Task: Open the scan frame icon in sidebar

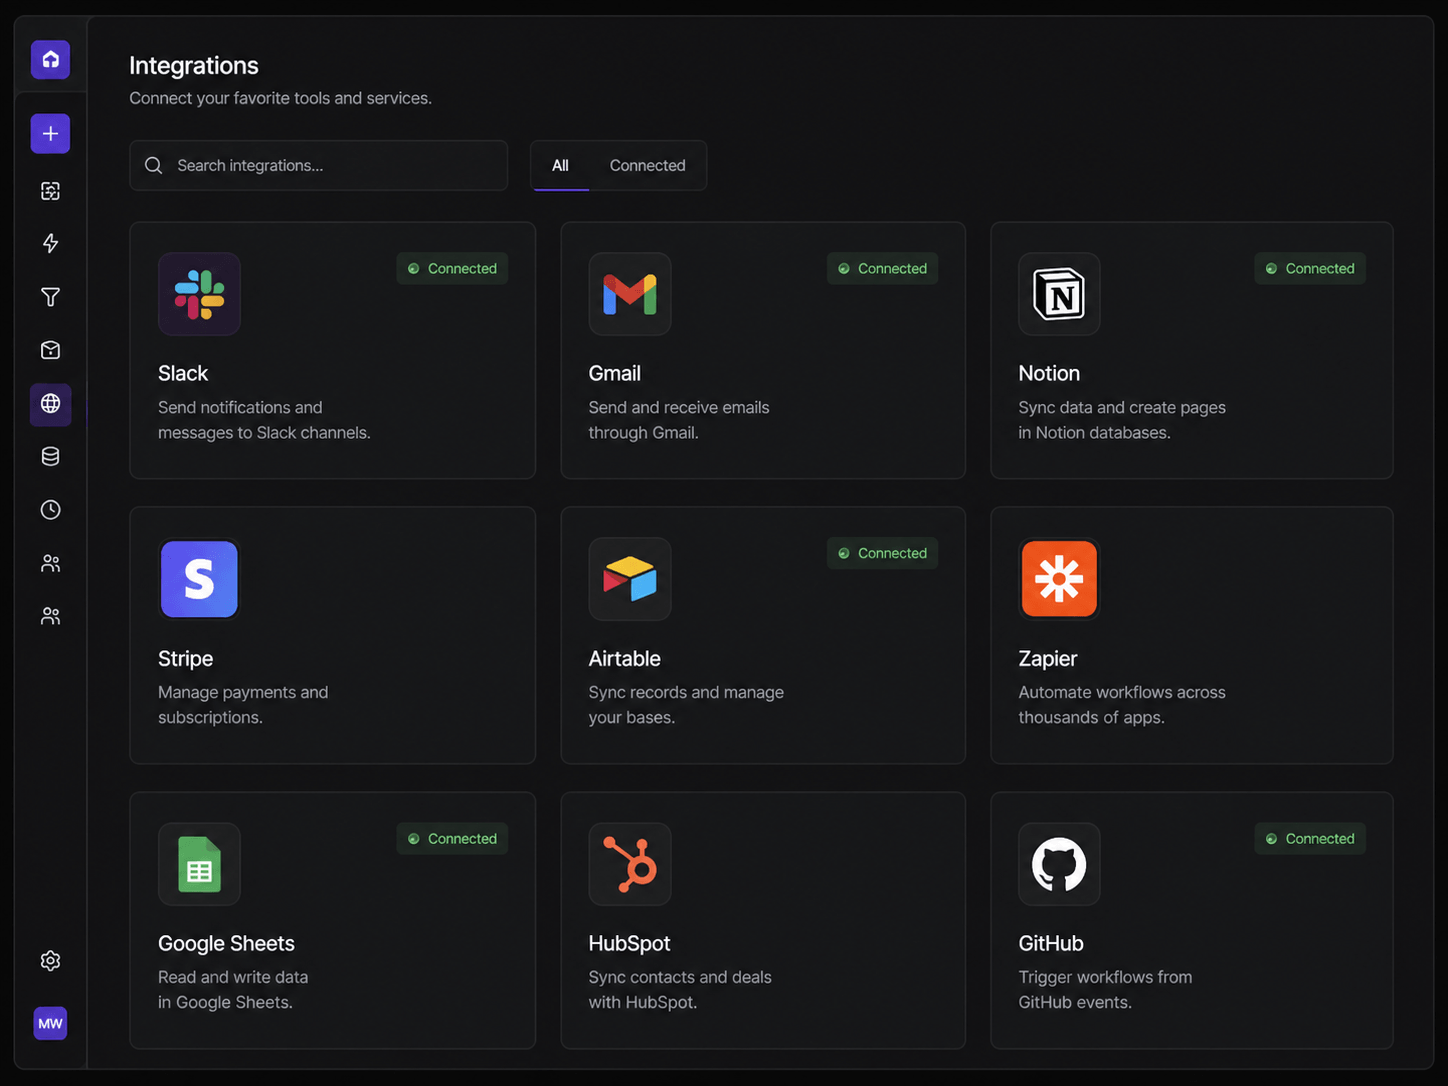Action: point(50,191)
